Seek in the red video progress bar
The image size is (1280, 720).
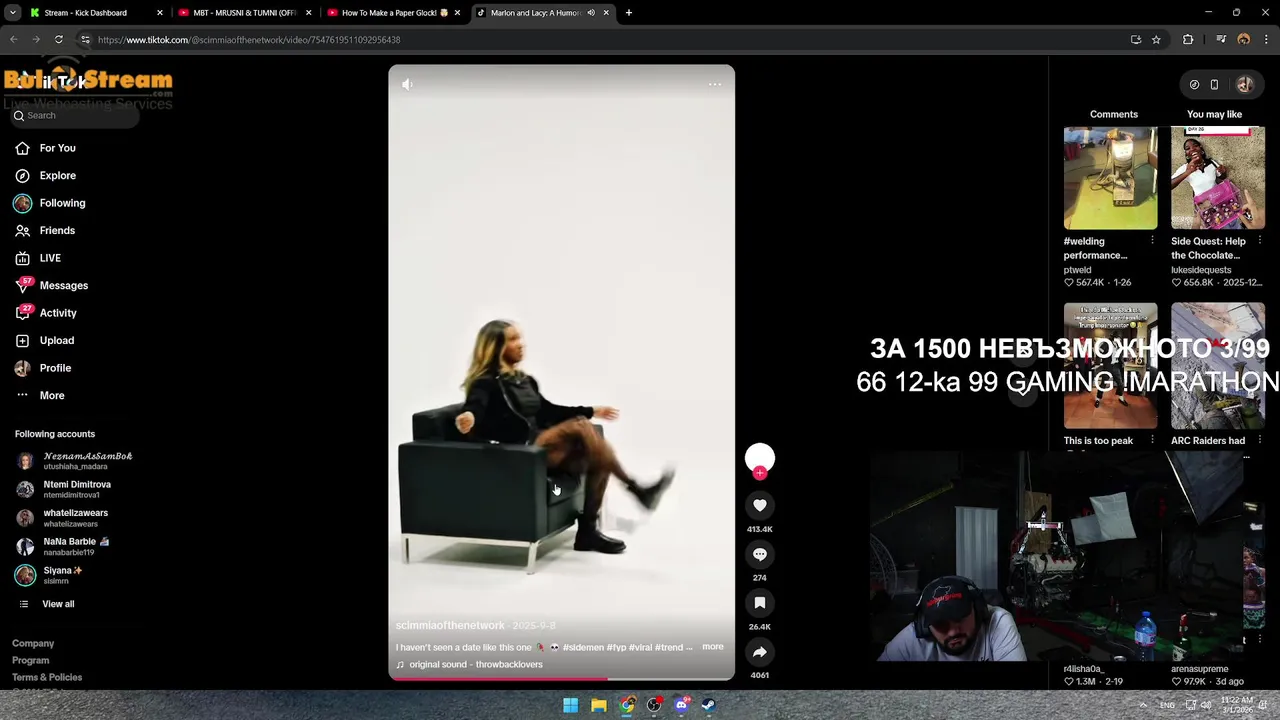coord(561,678)
